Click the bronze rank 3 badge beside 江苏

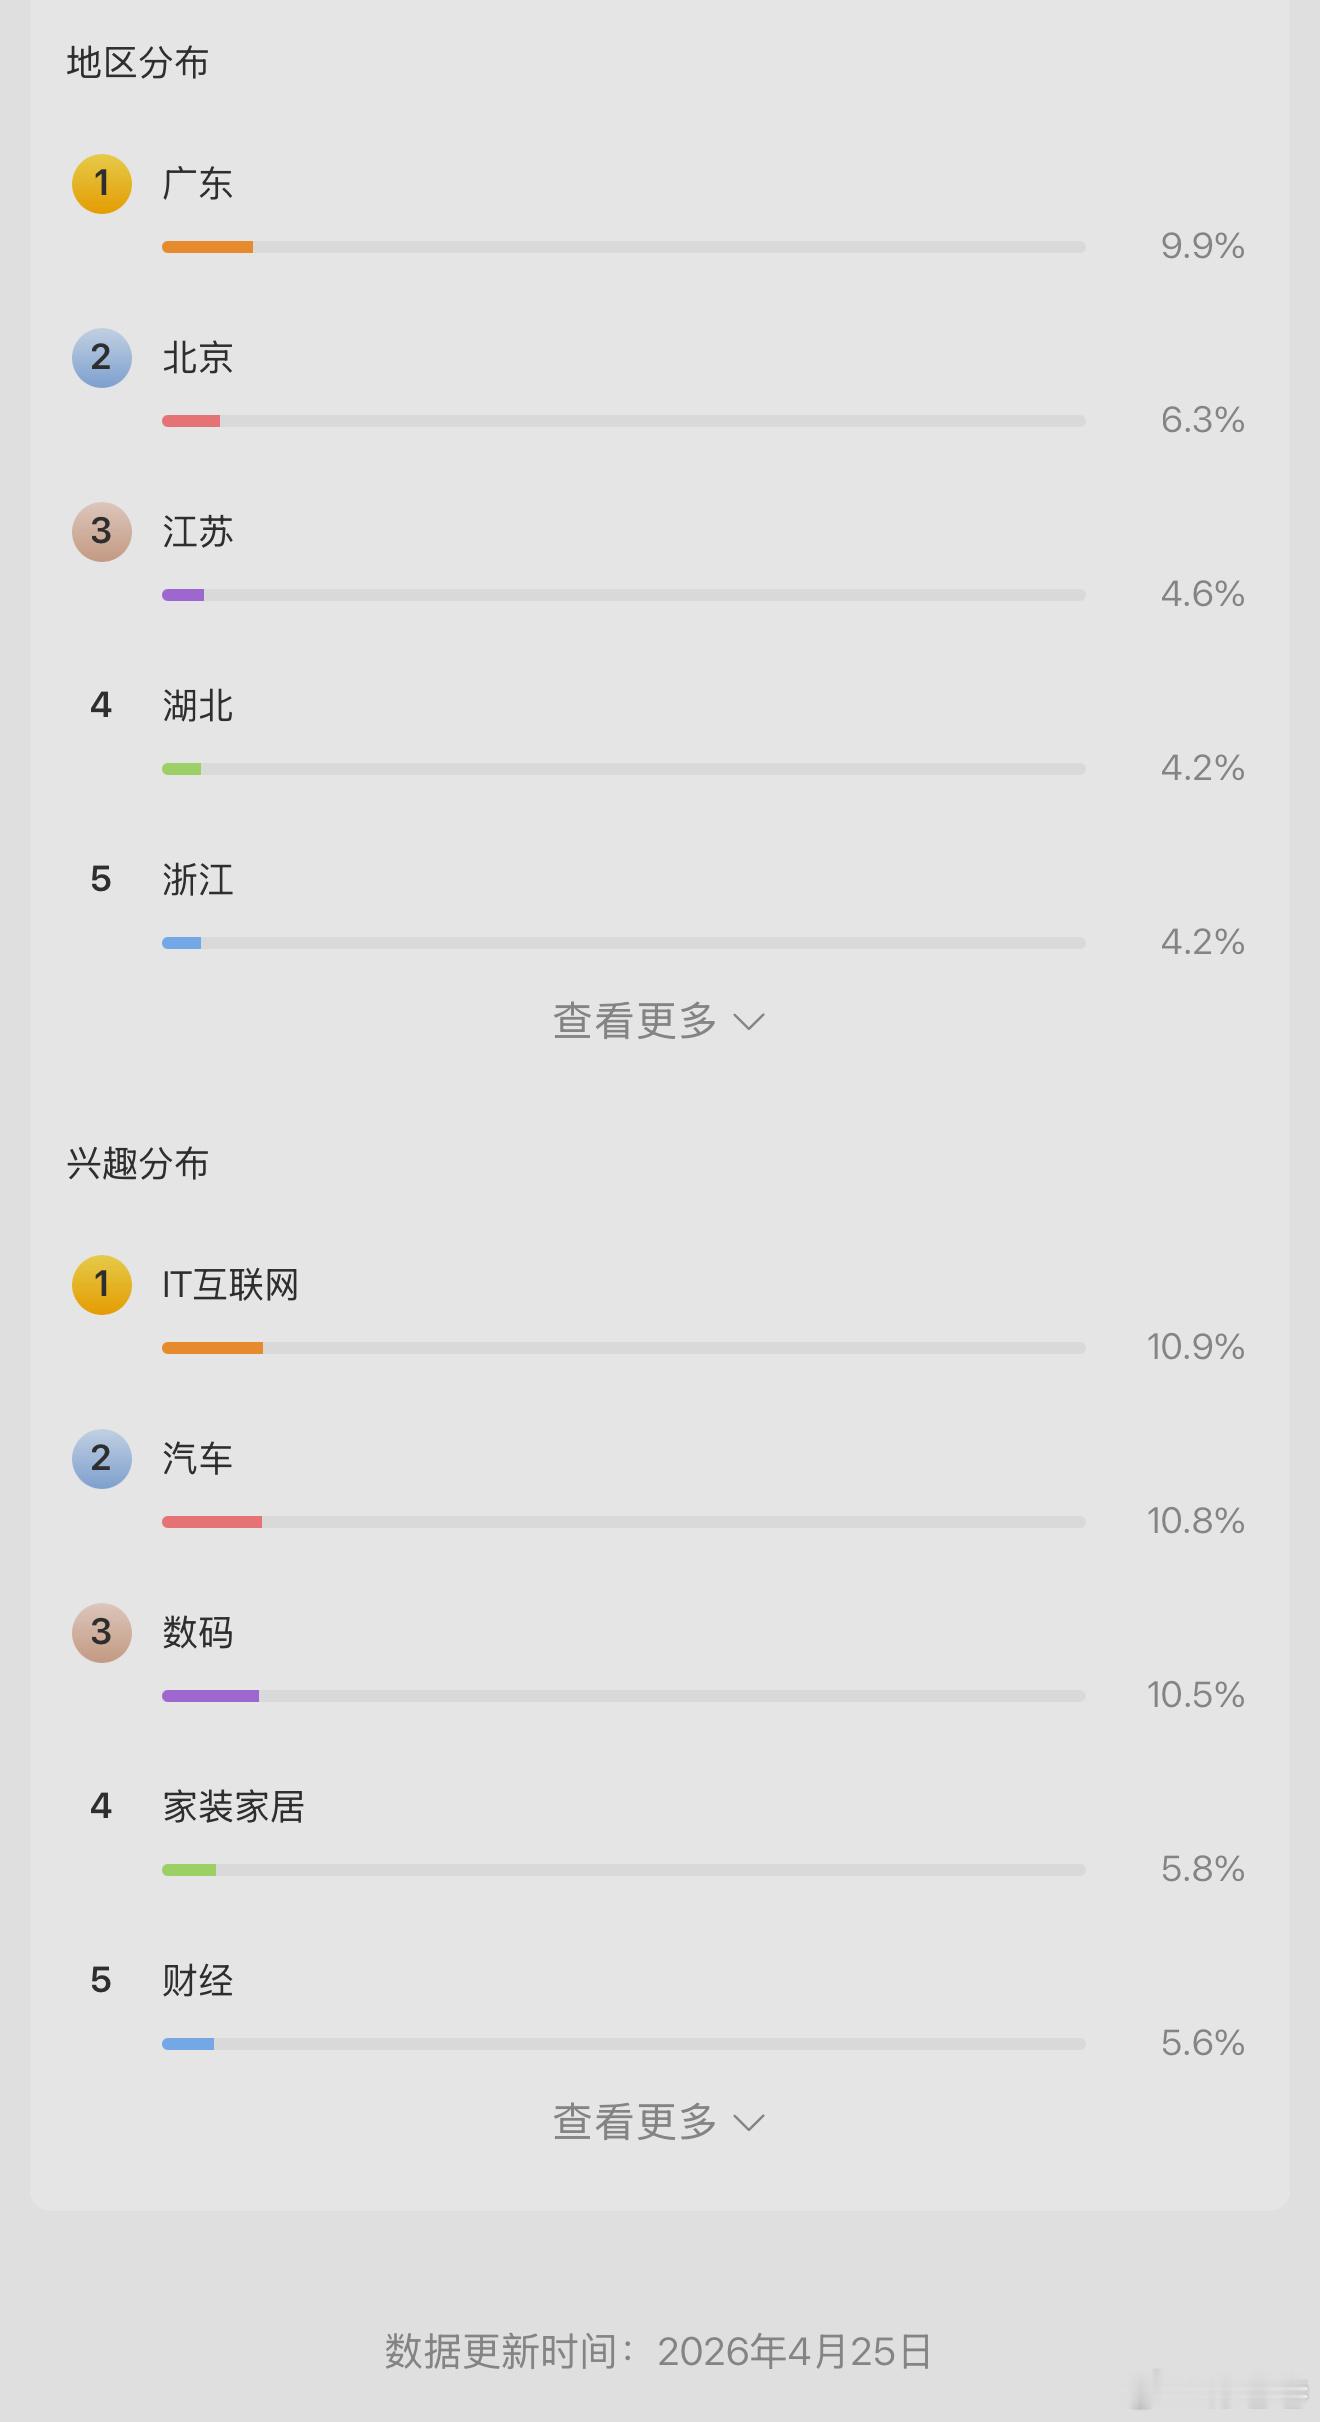(x=102, y=532)
